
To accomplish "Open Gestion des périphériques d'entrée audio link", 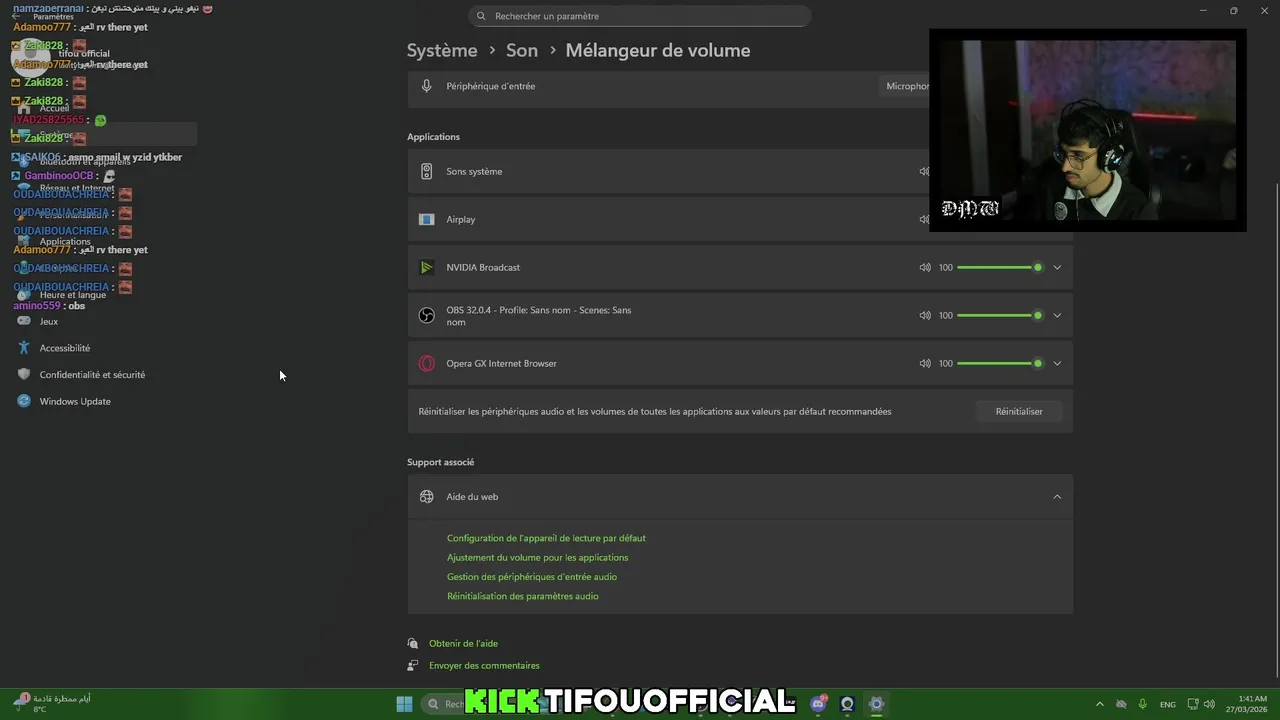I will (x=532, y=576).
